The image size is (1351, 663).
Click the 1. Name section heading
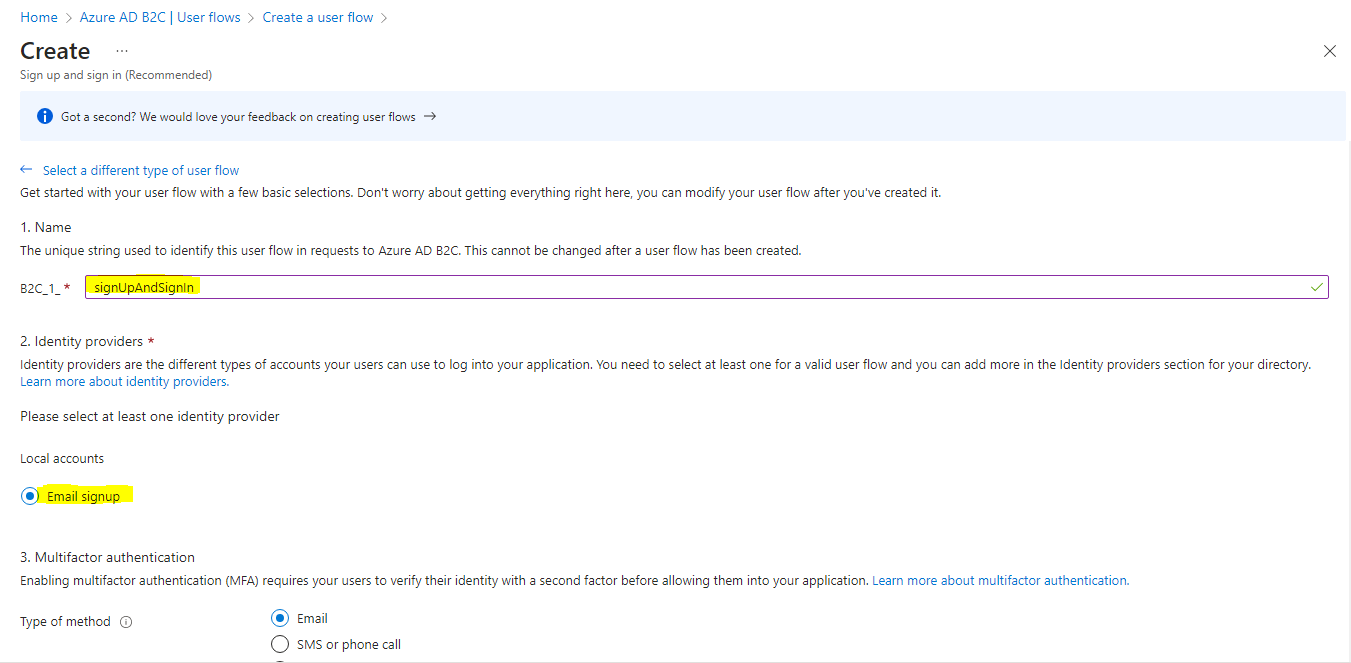click(46, 227)
